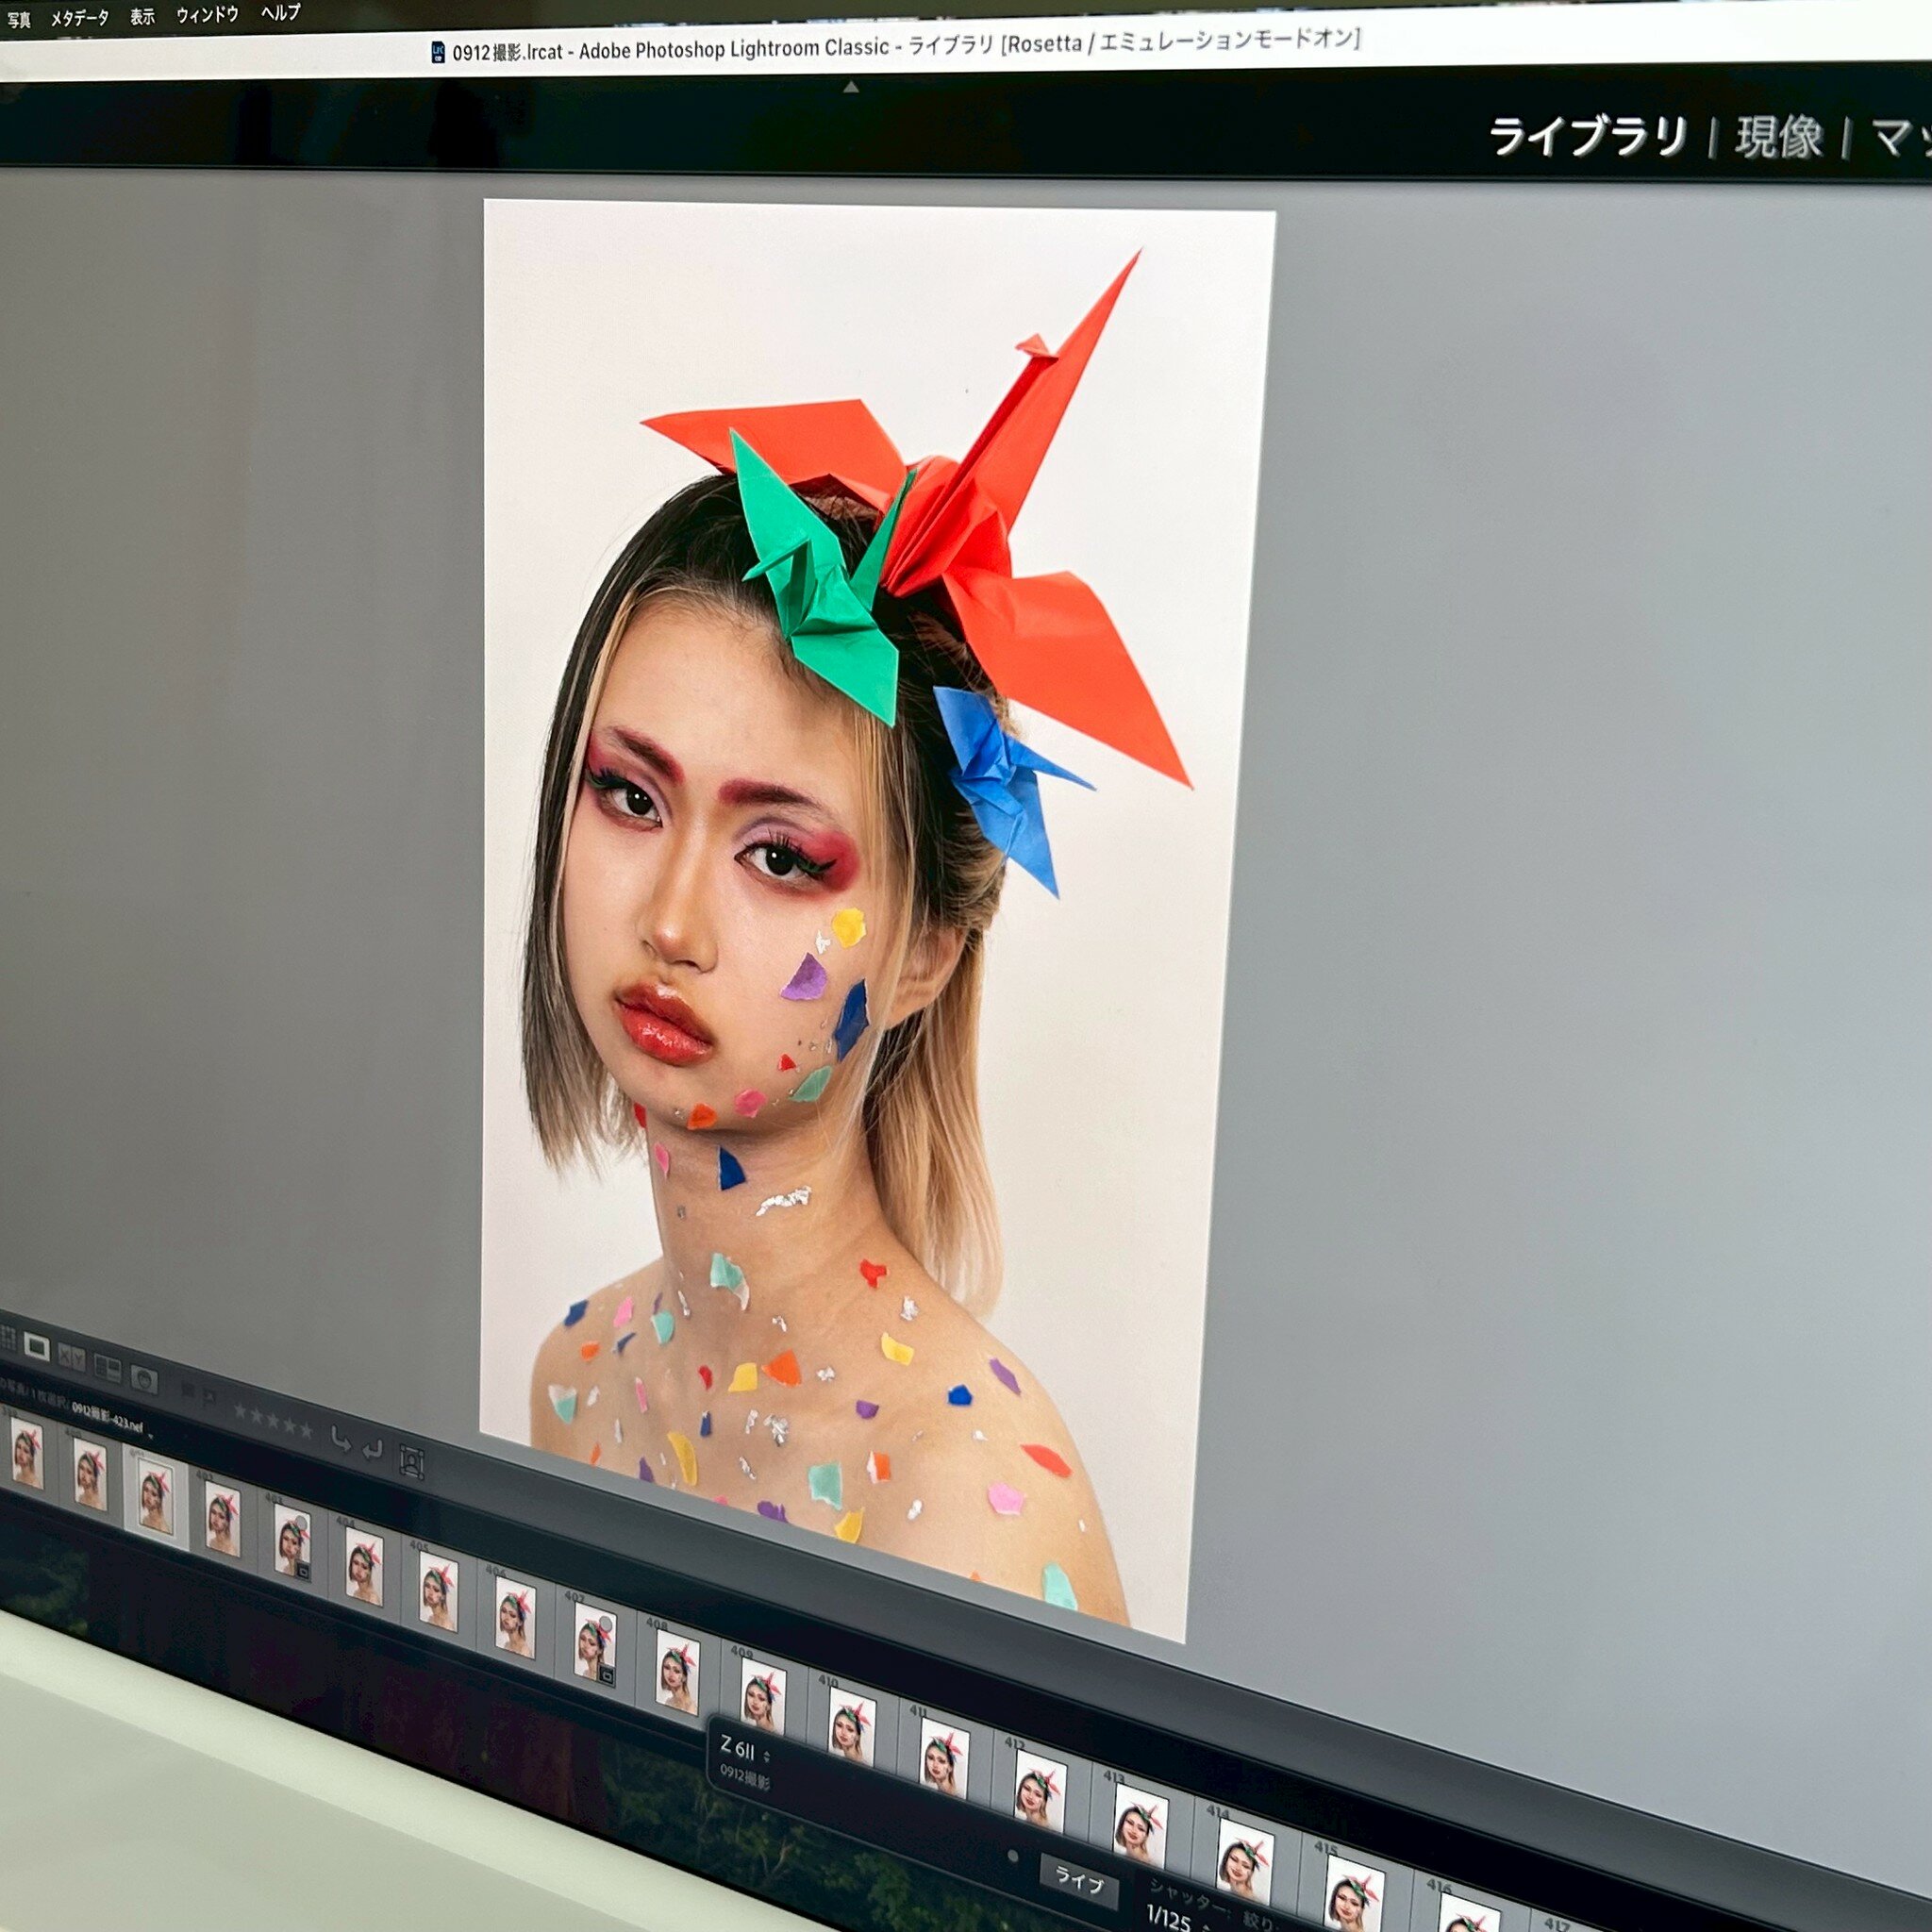1932x1932 pixels.
Task: Select filmstrip thumbnail 406
Action: pyautogui.click(x=515, y=1616)
